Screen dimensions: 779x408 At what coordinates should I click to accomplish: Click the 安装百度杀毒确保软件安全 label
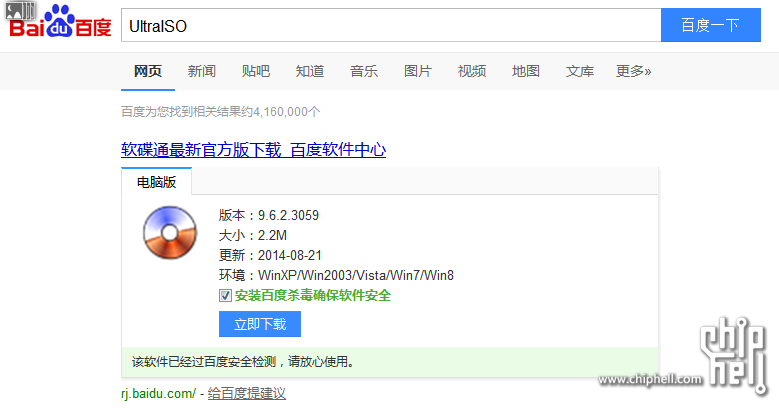[313, 296]
